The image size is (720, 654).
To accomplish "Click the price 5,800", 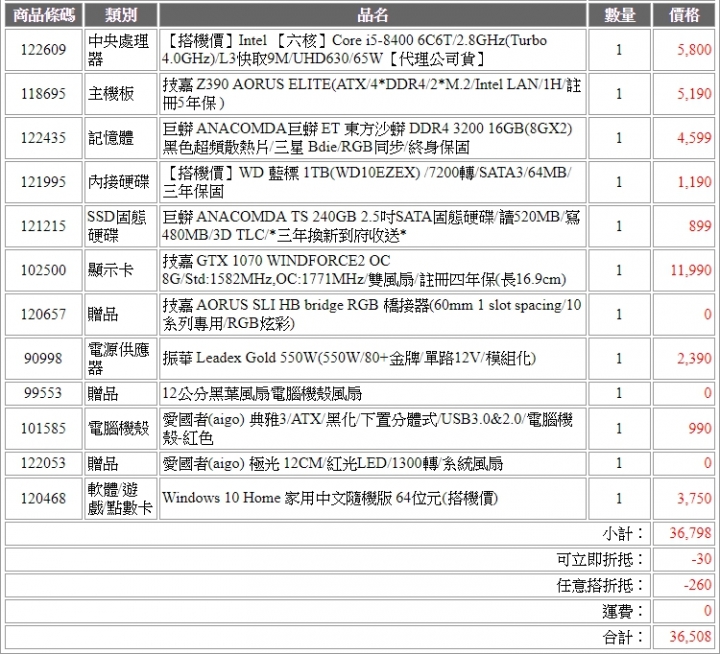I will (694, 50).
